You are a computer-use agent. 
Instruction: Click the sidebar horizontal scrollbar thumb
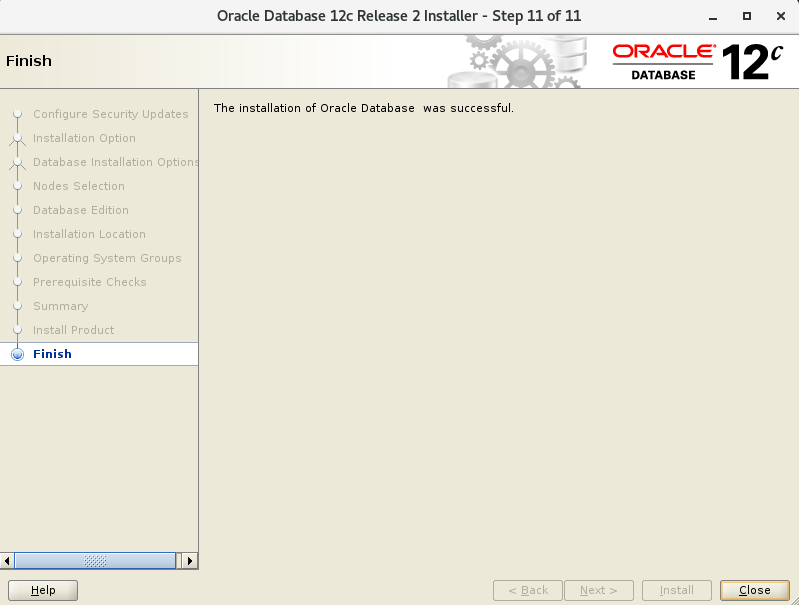pos(95,561)
